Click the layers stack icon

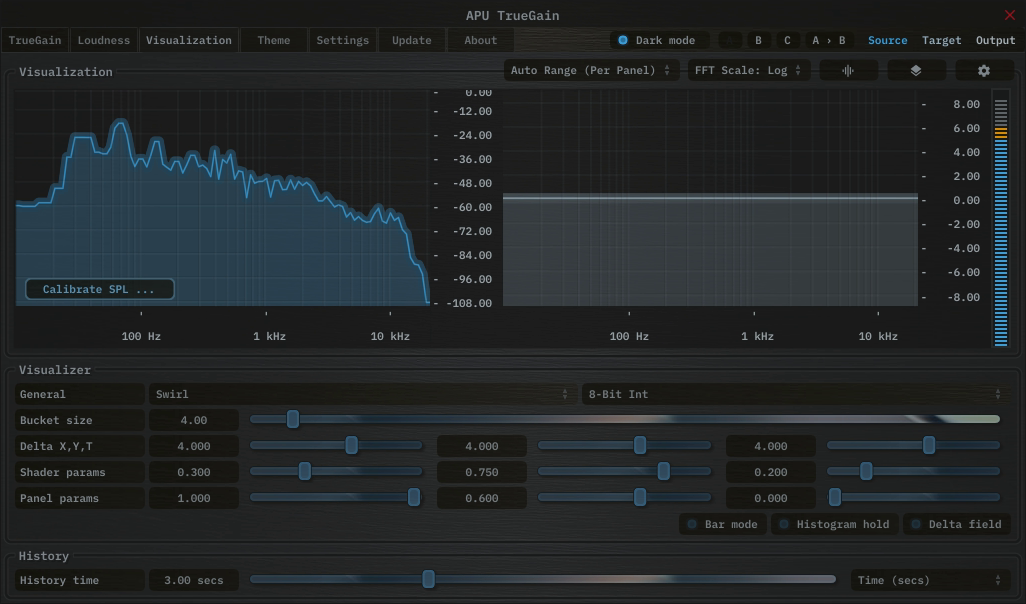point(915,71)
